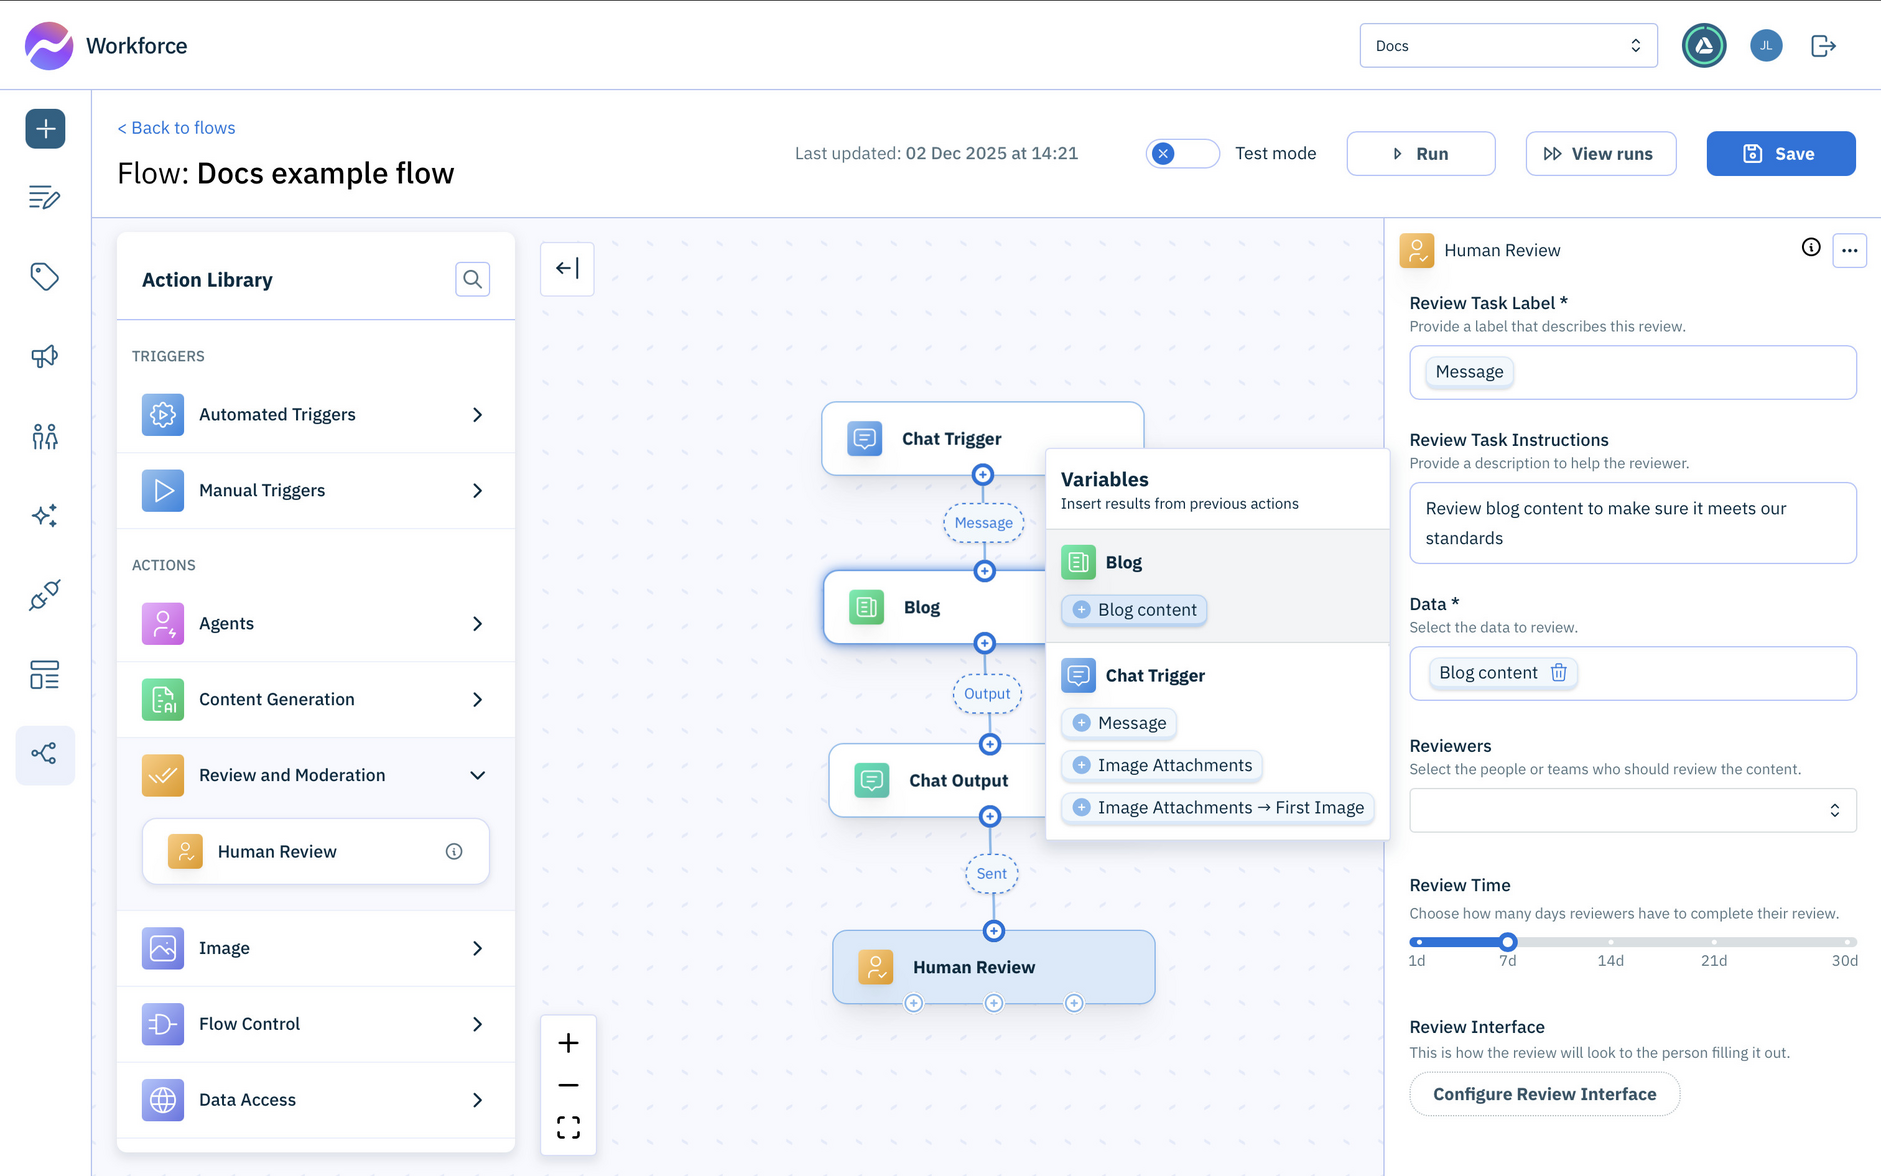Open the Reviewers selection dropdown

[x=1632, y=810]
